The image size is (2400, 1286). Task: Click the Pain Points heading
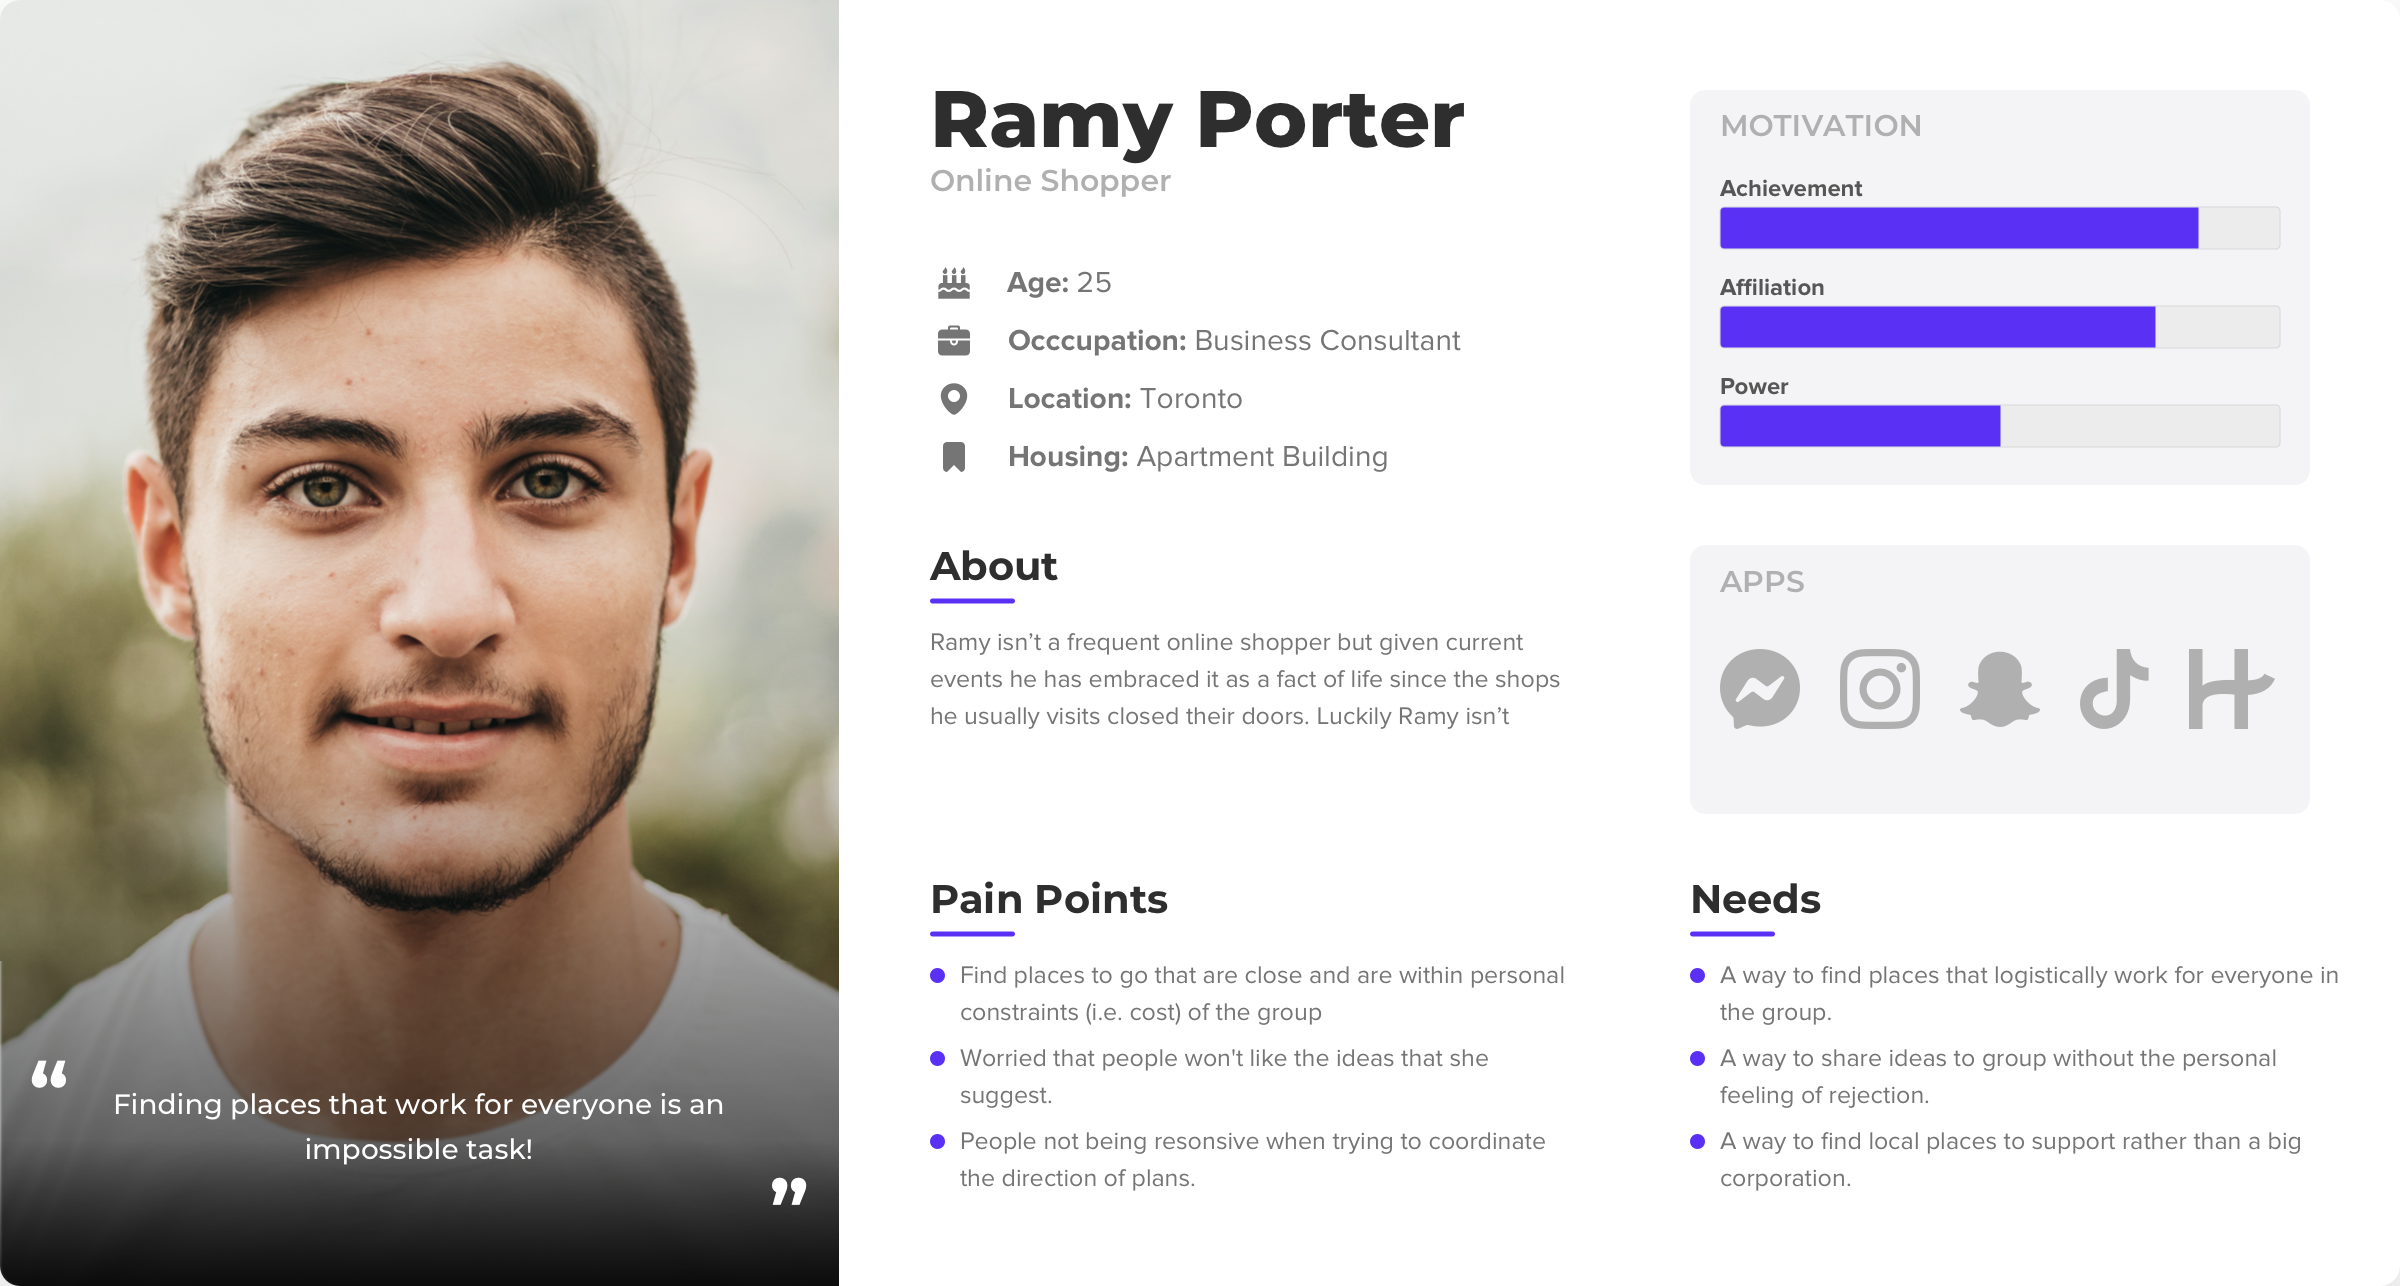coord(1049,899)
